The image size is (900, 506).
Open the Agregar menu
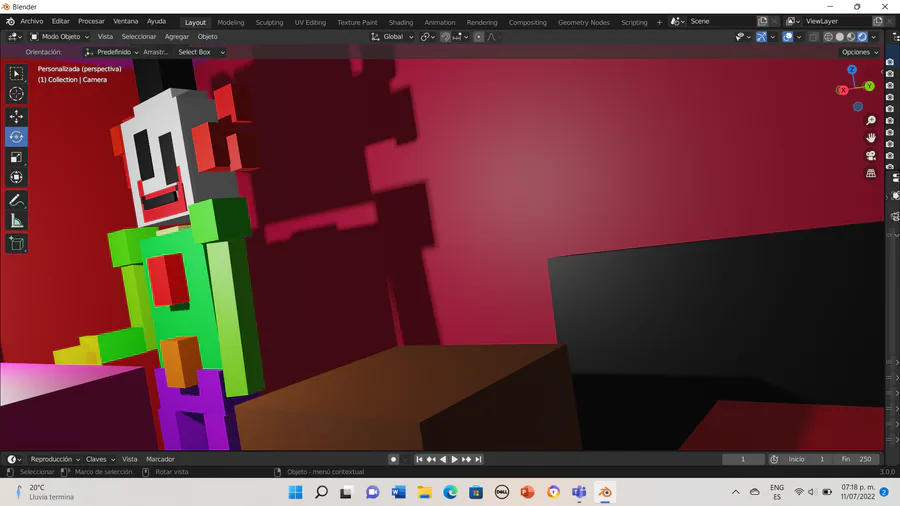177,37
